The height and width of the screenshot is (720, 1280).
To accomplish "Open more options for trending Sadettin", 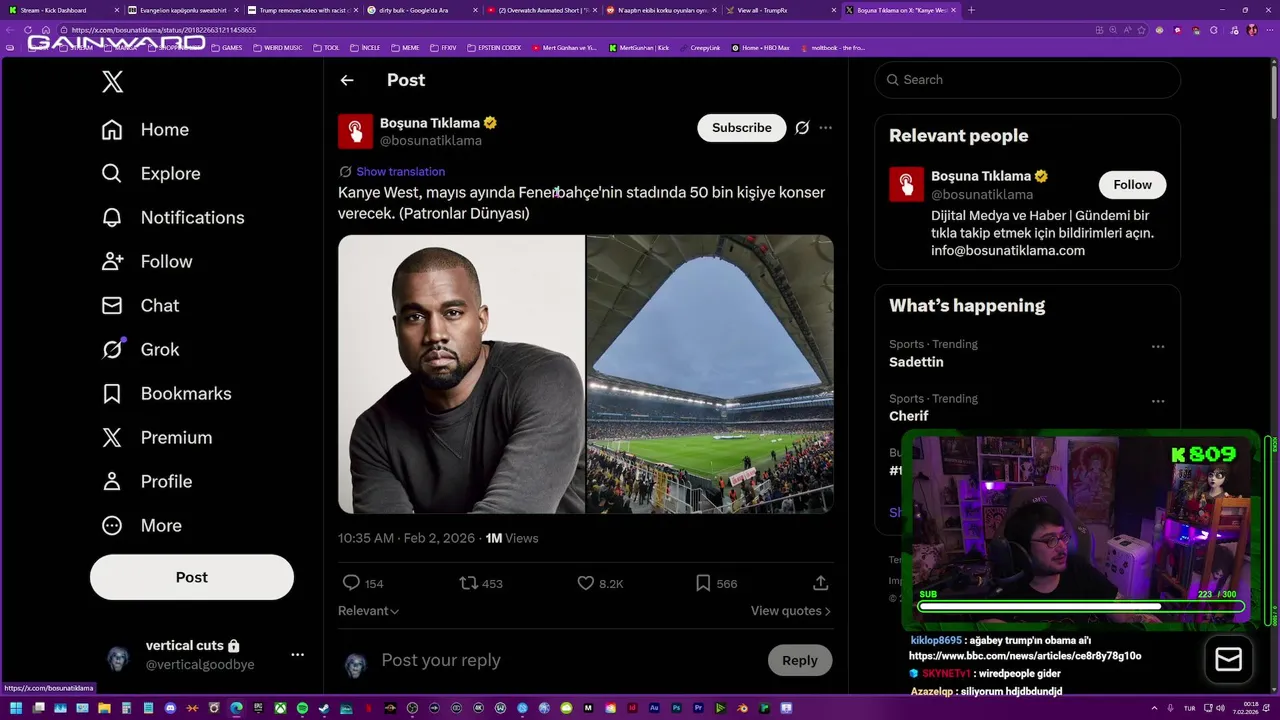I will [1158, 347].
